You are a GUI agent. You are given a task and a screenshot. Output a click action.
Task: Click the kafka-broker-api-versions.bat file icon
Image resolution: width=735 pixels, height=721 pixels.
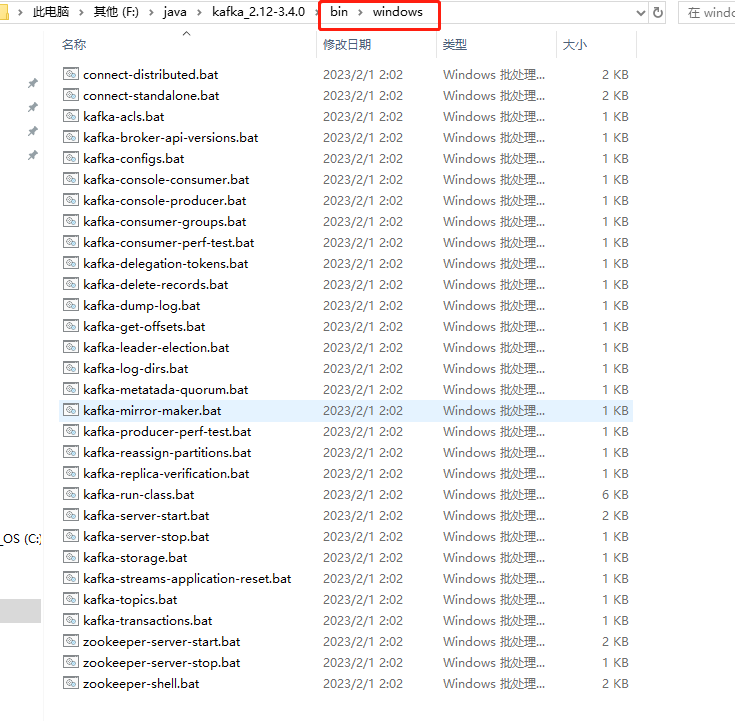coord(71,137)
